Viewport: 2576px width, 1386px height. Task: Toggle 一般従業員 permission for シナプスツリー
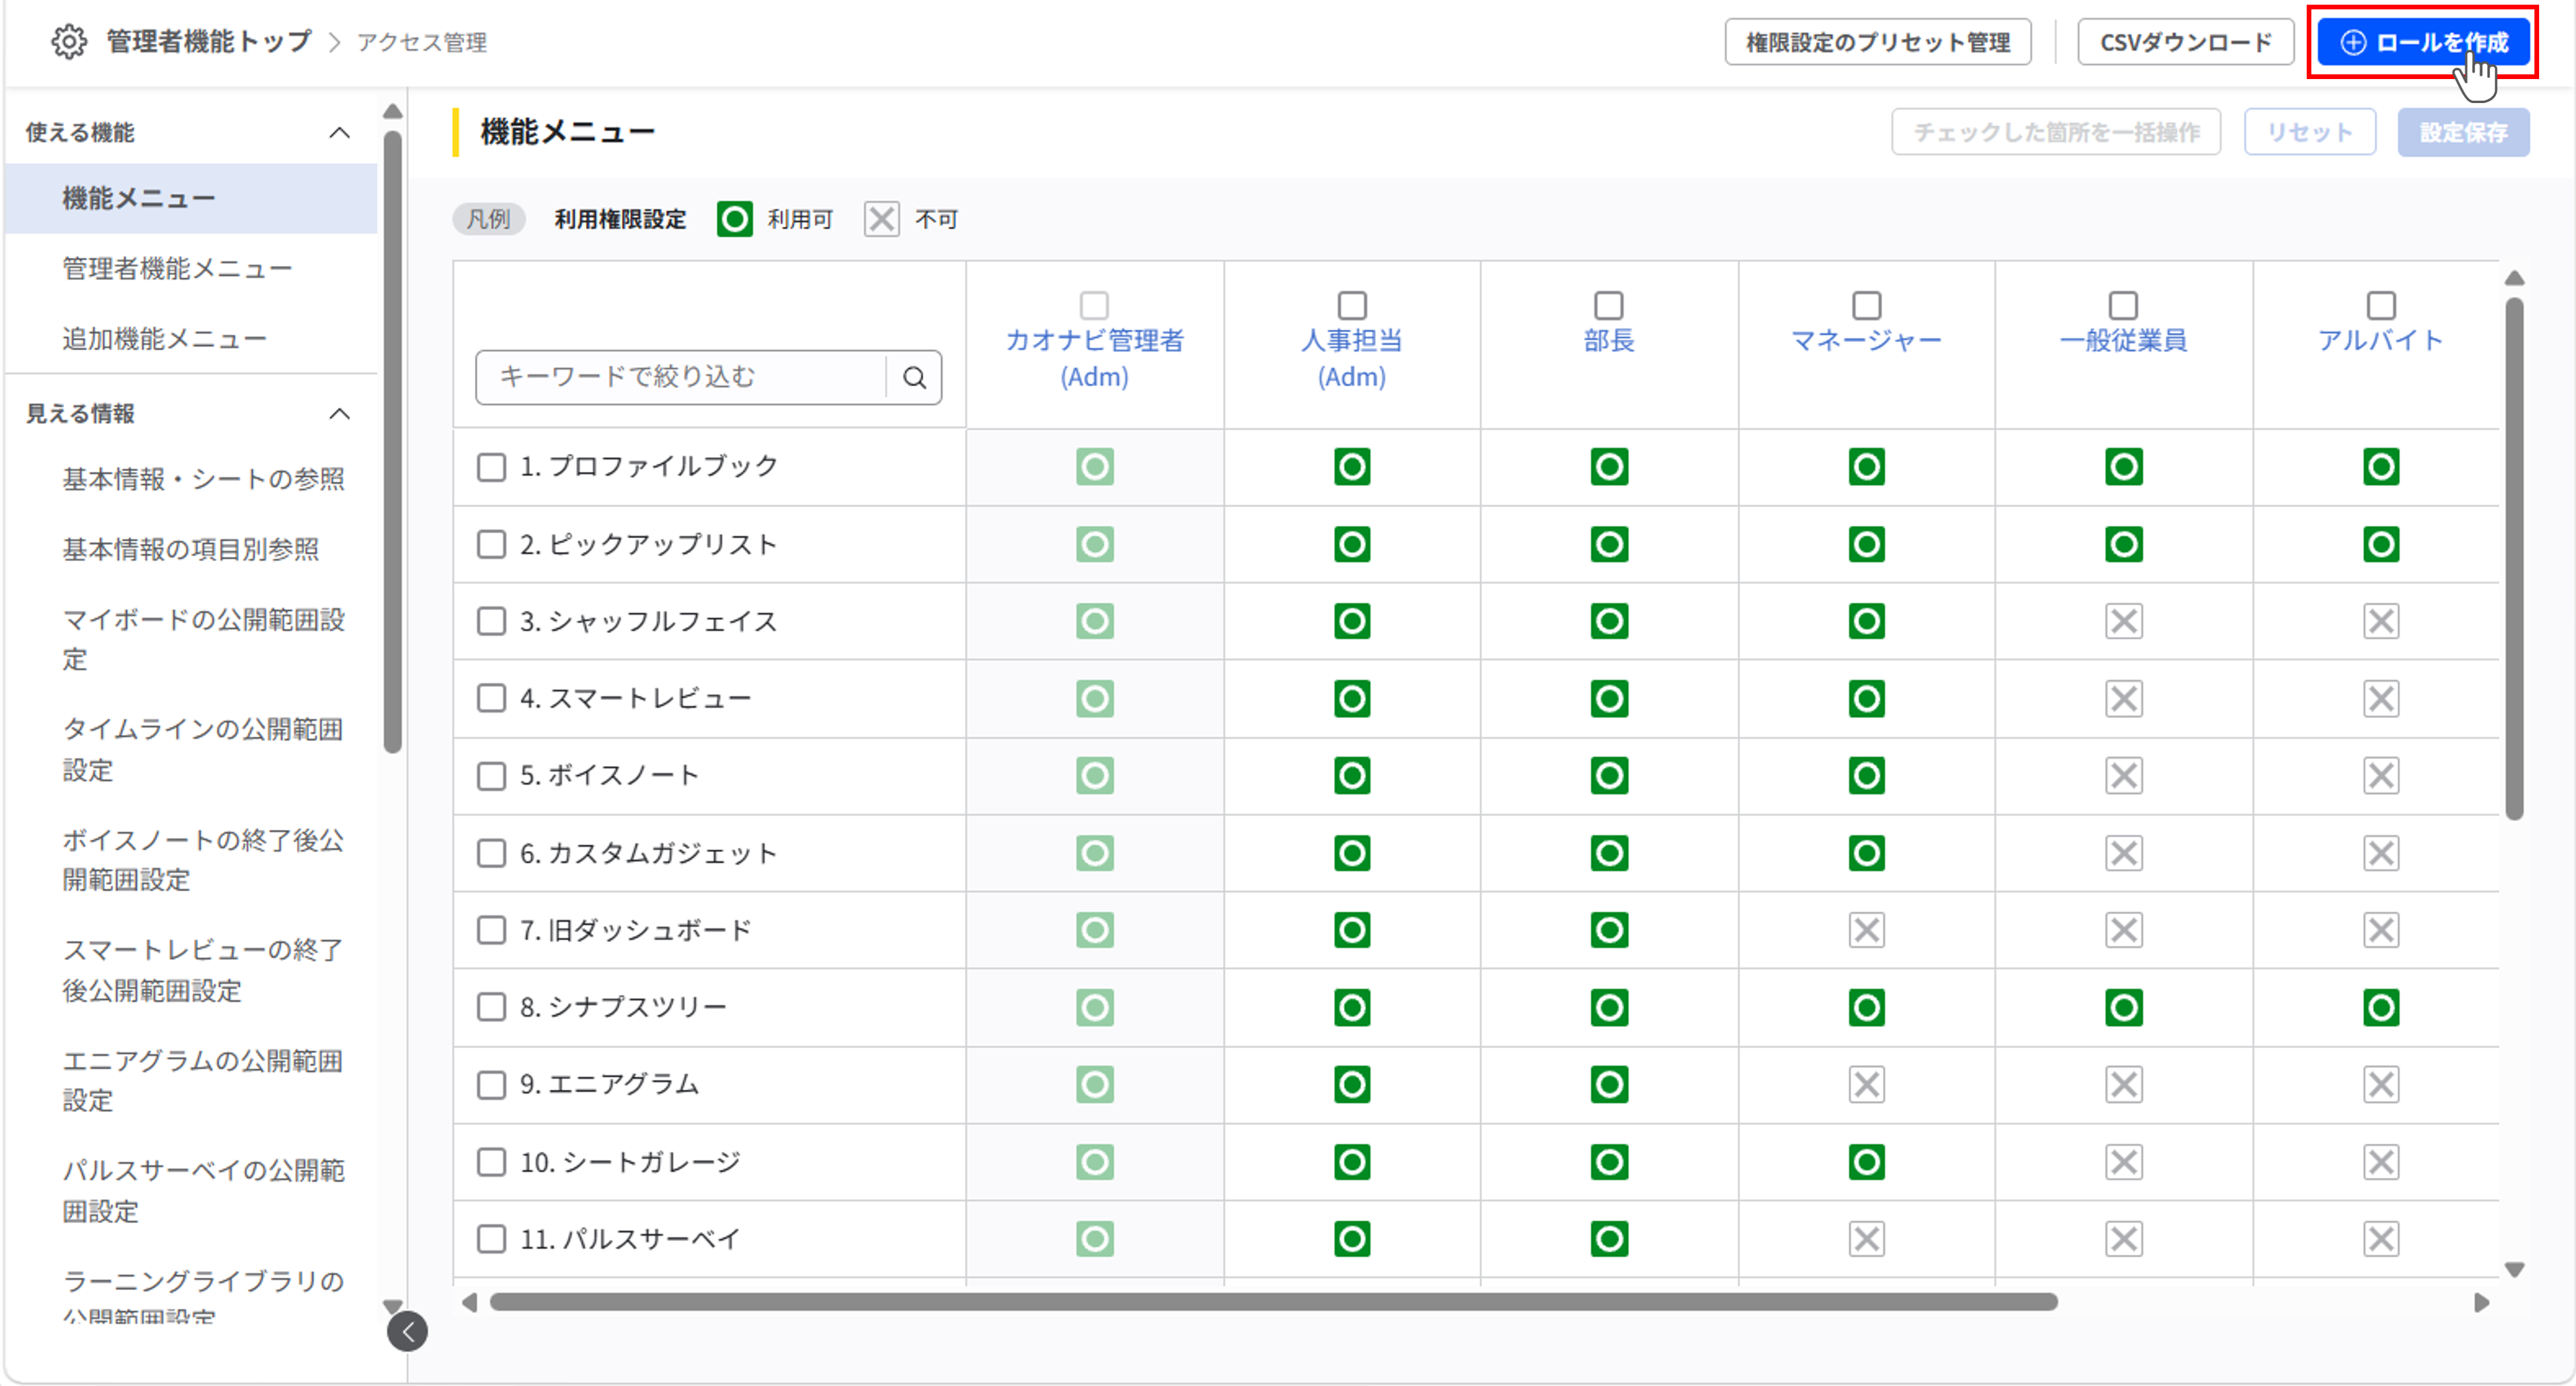pyautogui.click(x=2124, y=1007)
